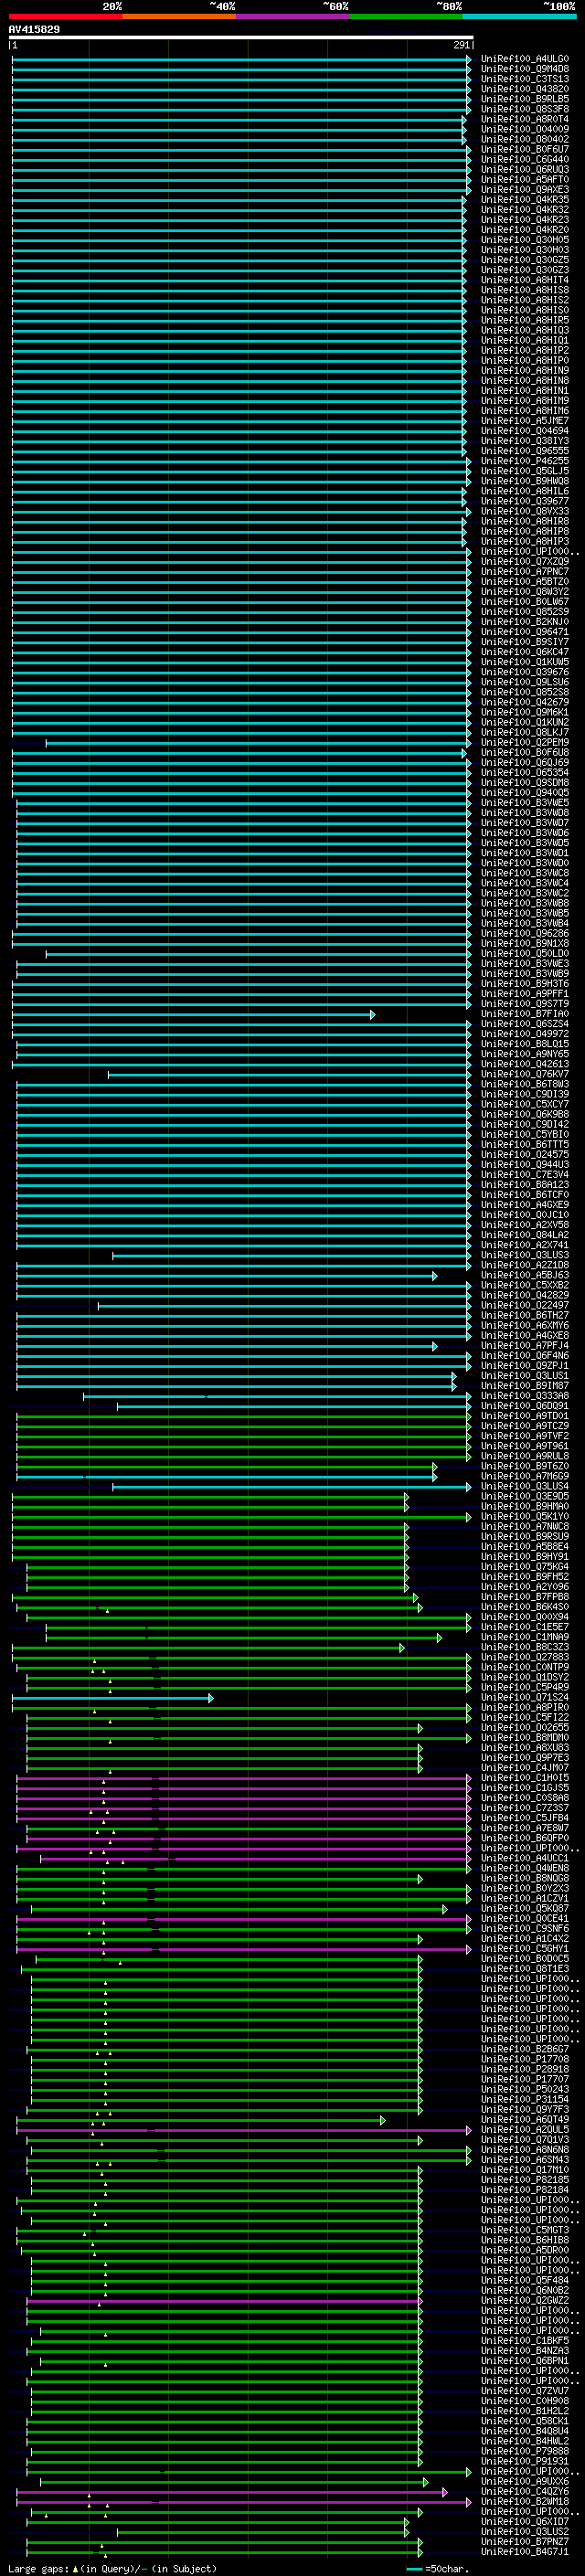Click the purple alignment bar for UniRef100_A2QUL5
Screen dimensions: 585x2576
pos(244,2130)
